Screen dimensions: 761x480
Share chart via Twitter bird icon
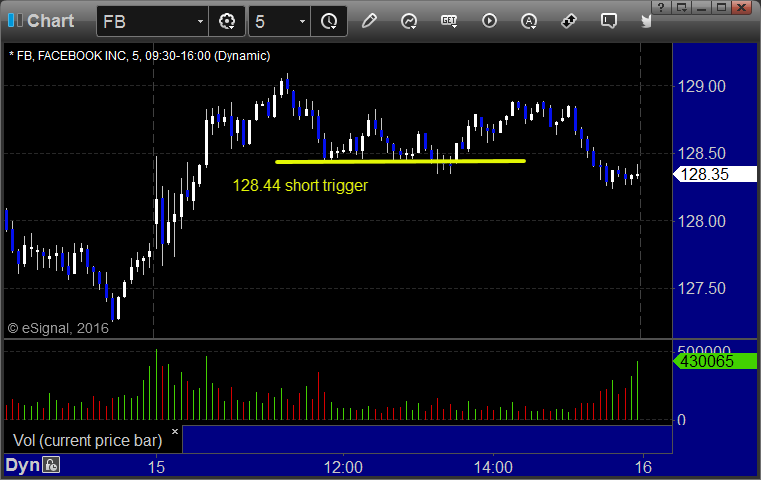(646, 21)
